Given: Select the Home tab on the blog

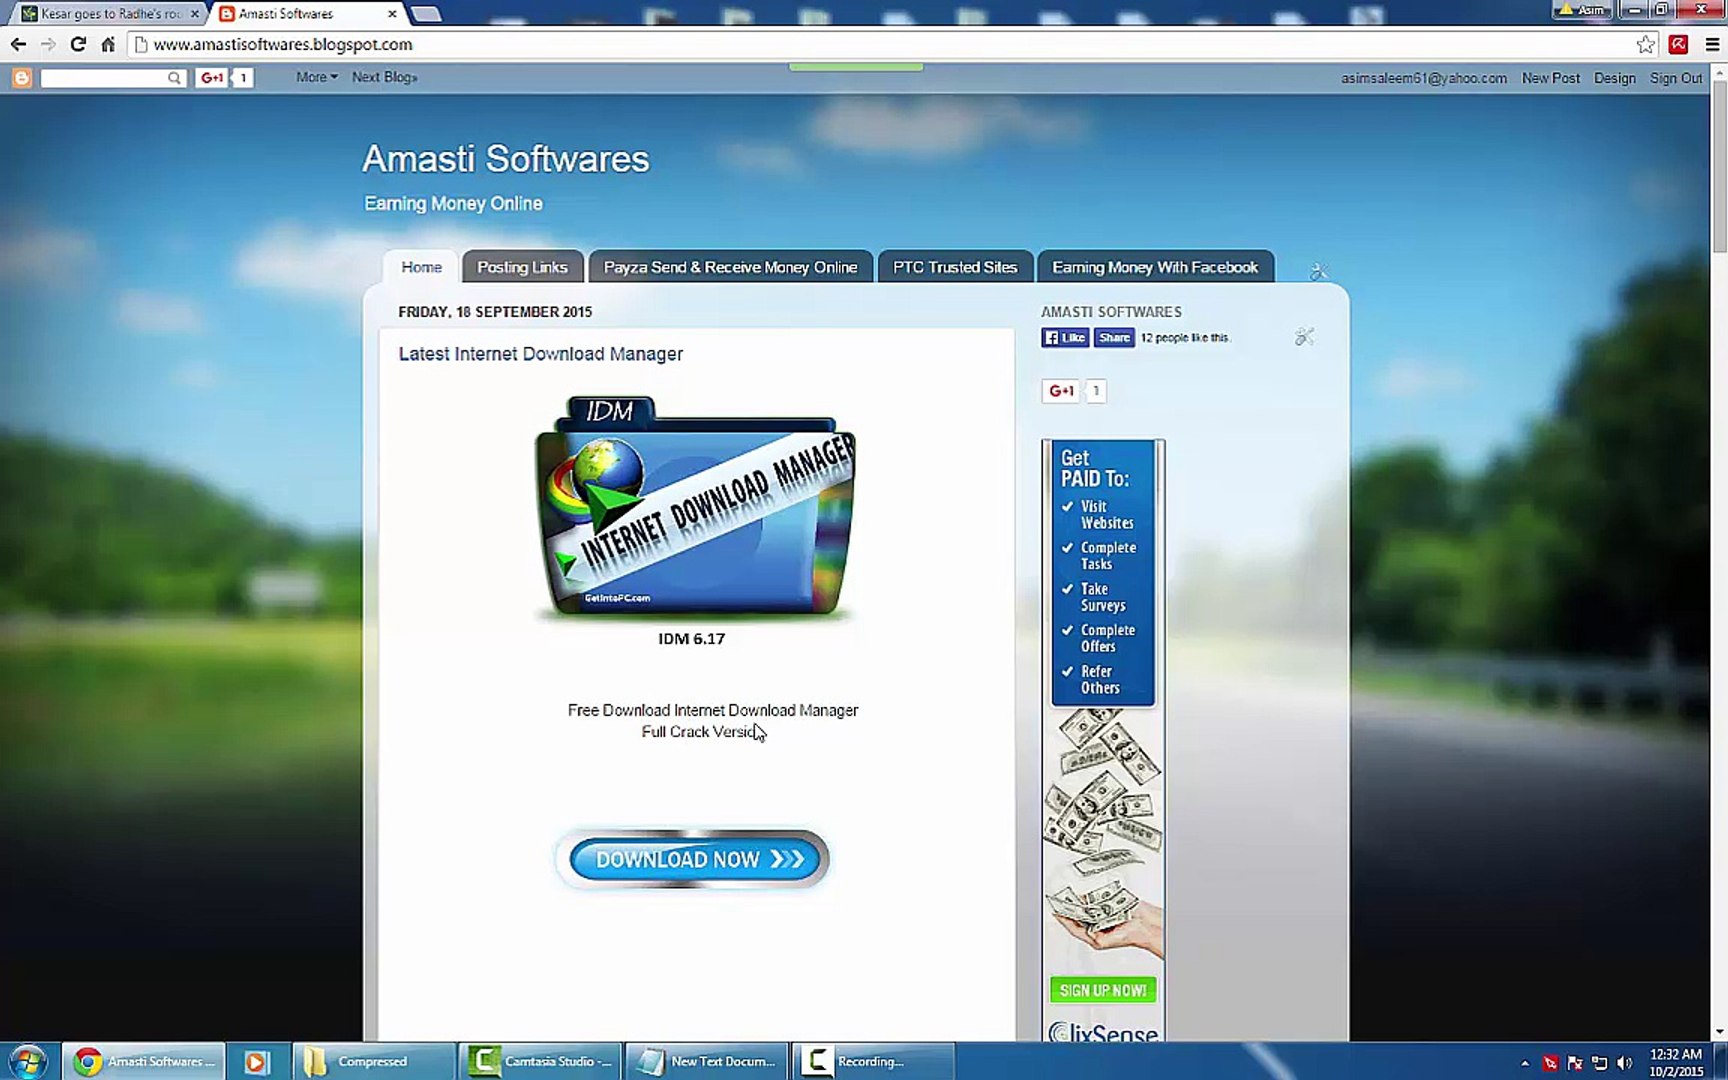Looking at the screenshot, I should tap(421, 267).
